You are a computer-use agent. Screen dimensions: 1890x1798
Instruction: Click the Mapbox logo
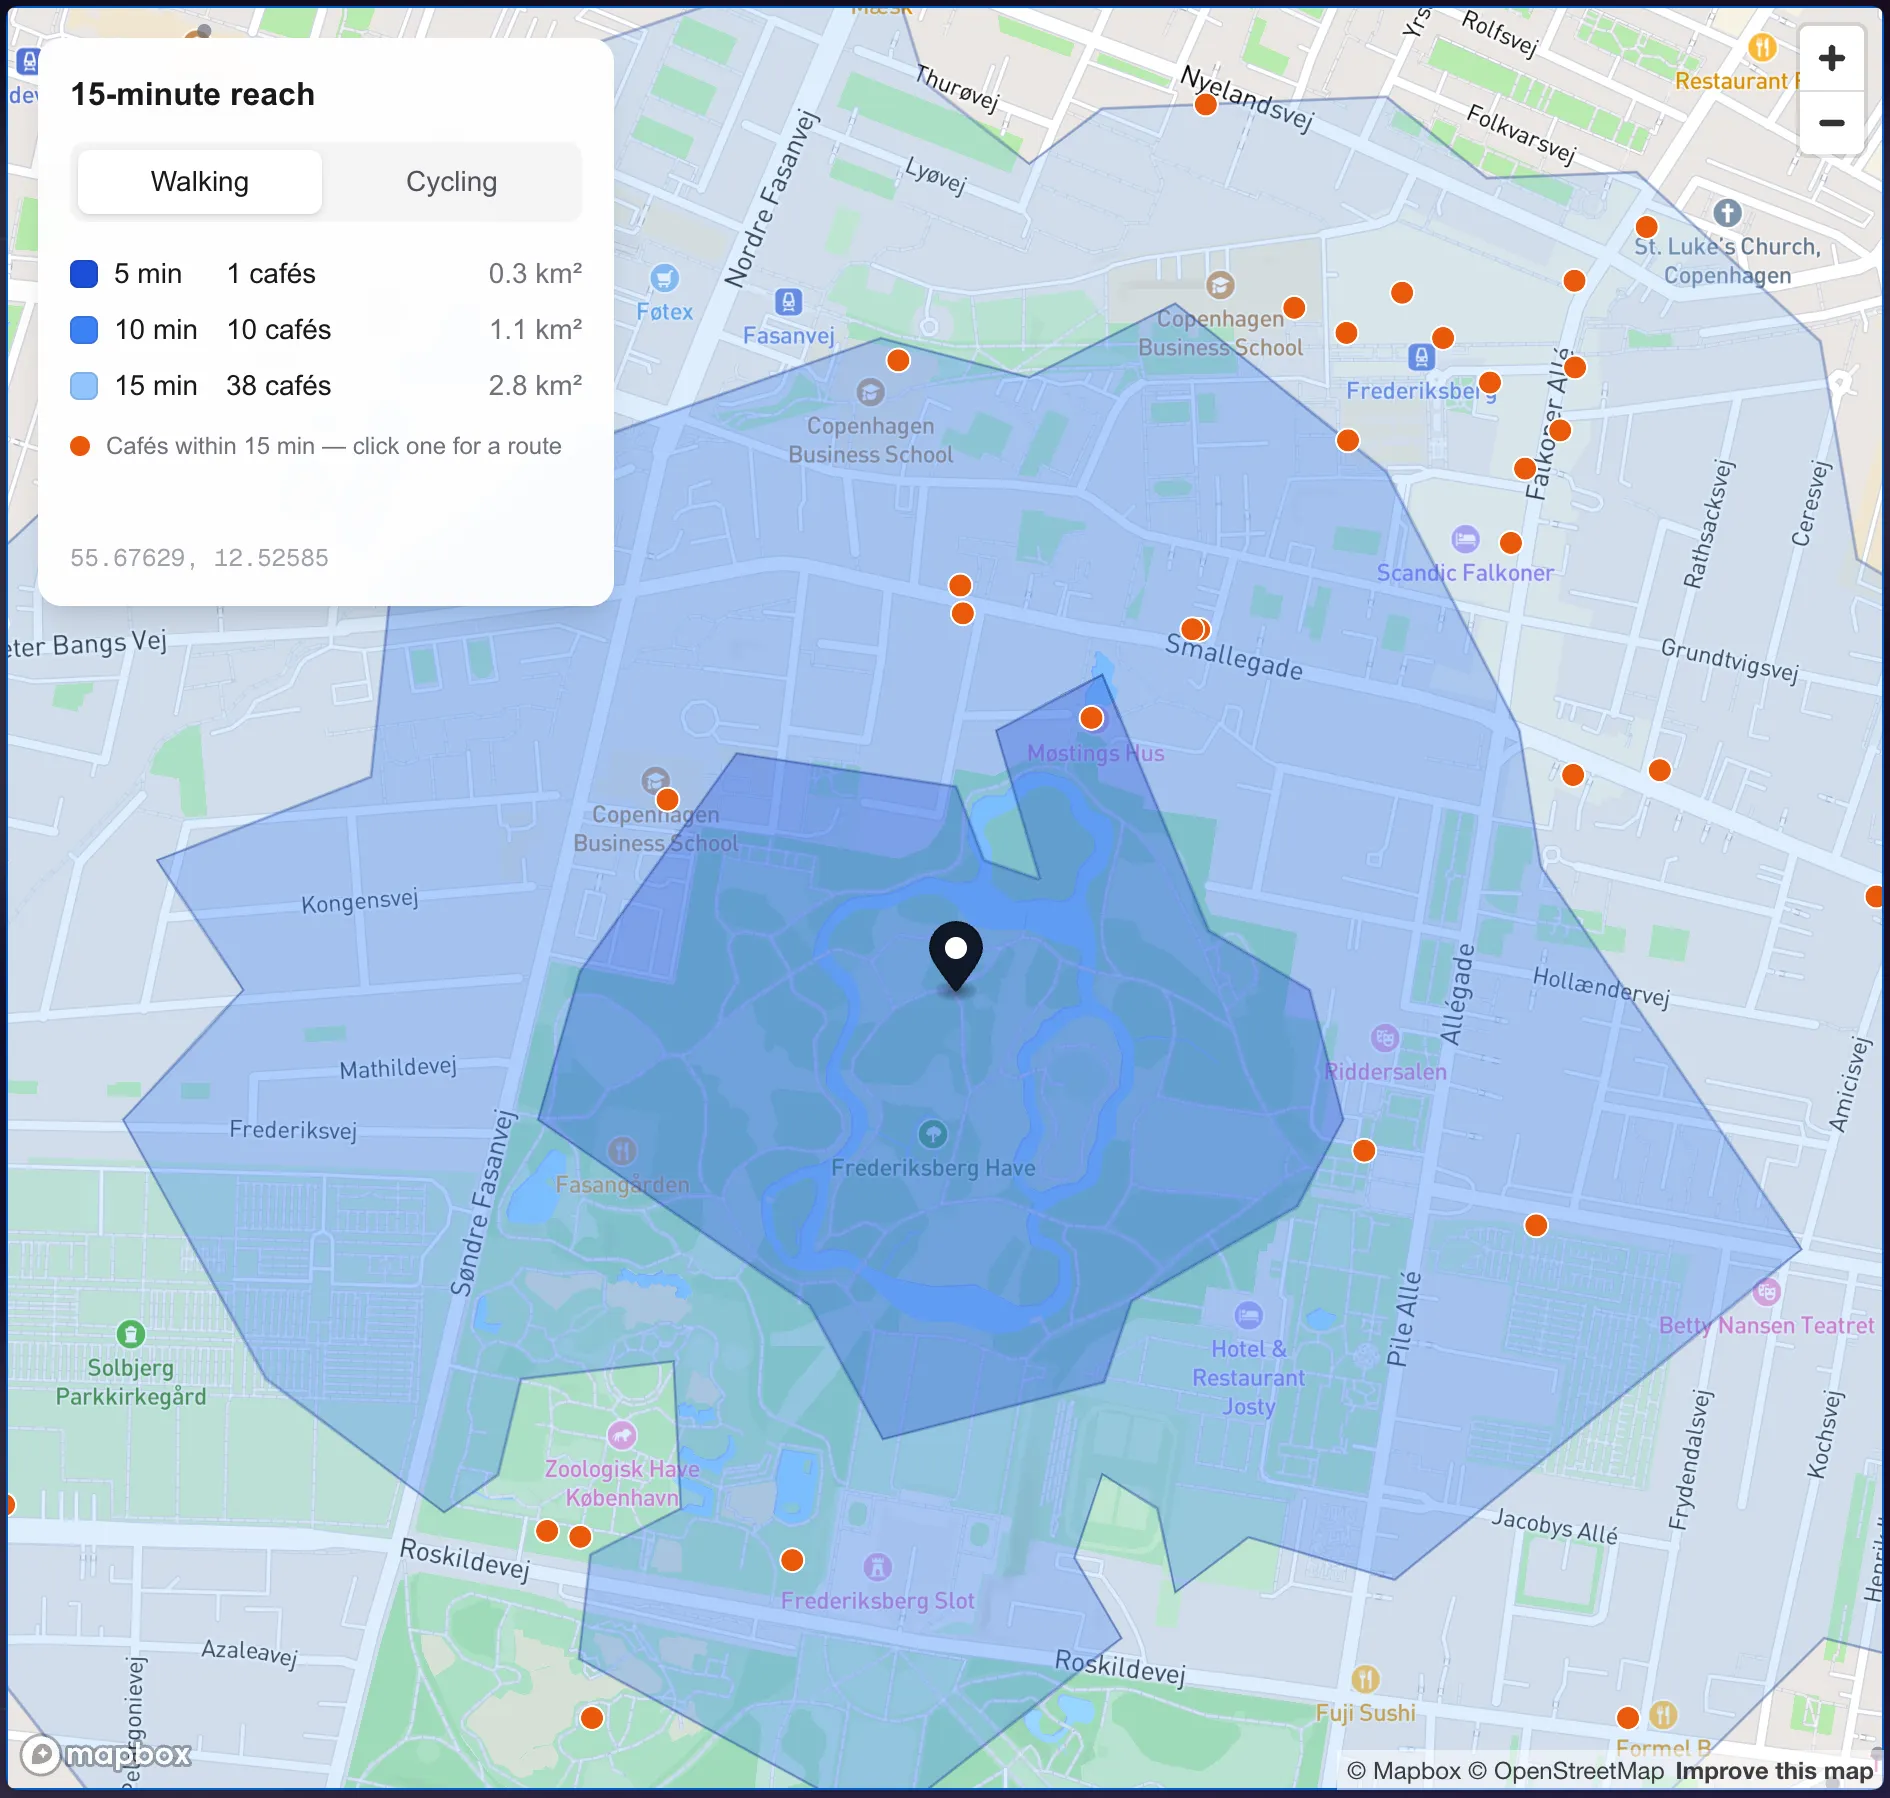tap(106, 1754)
